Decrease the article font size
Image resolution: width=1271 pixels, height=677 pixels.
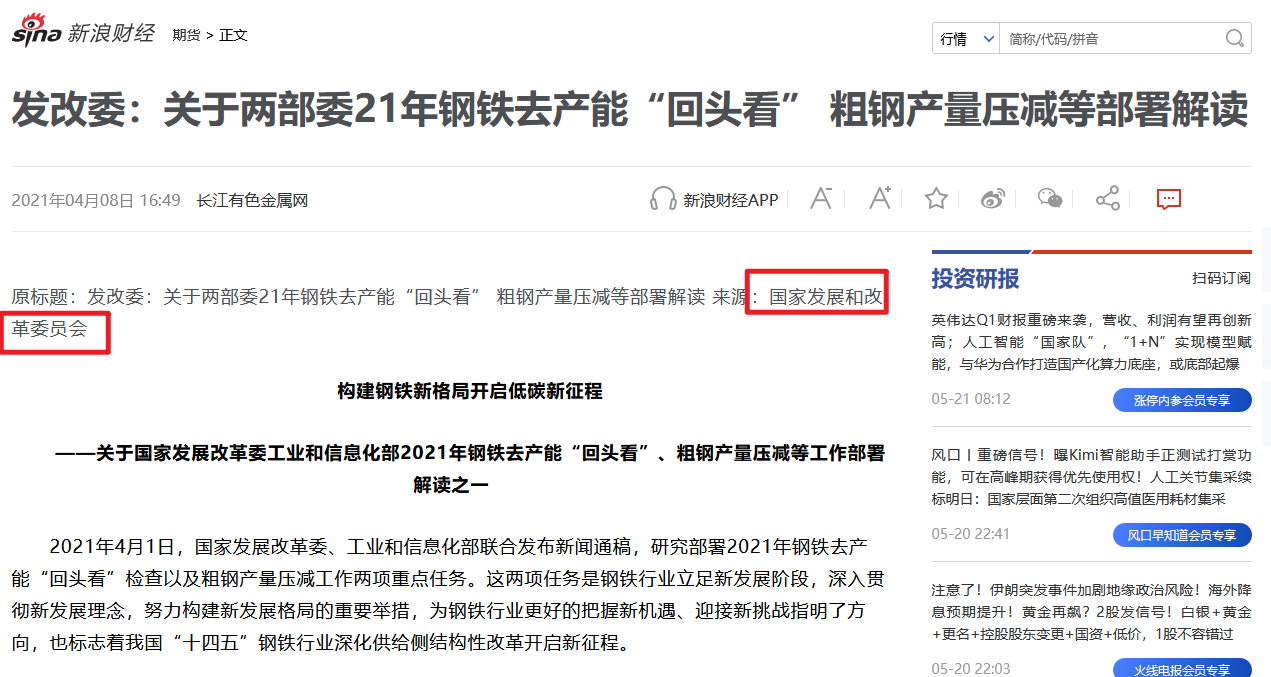pyautogui.click(x=821, y=199)
